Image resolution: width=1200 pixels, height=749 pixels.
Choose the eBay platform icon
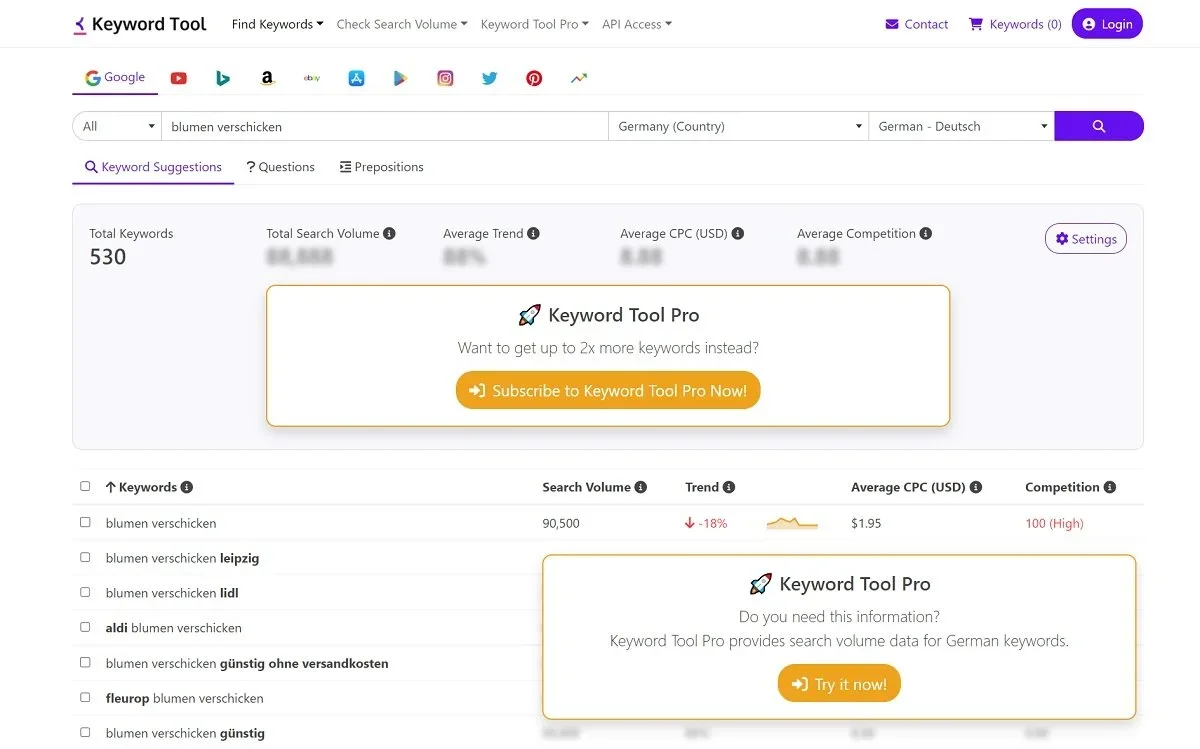[311, 77]
